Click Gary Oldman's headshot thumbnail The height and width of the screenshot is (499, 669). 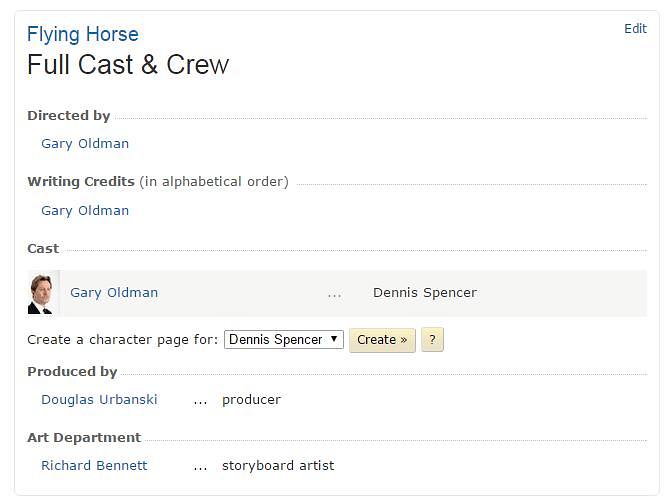coord(40,294)
